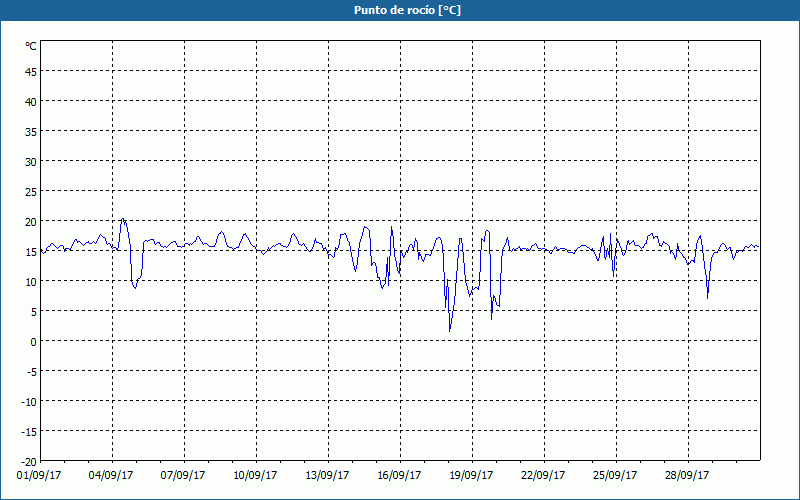The height and width of the screenshot is (500, 800).
Task: Click the 35 y-axis value
Action: pos(31,132)
